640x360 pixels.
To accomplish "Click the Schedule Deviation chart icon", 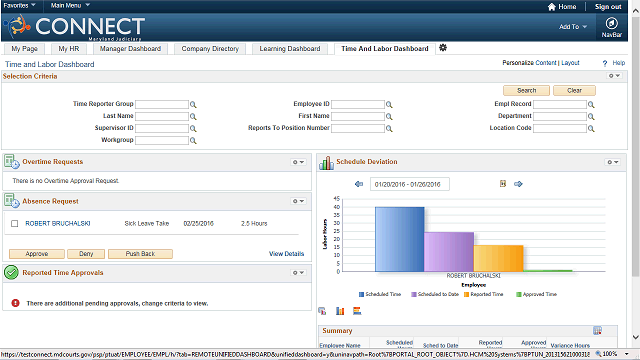I will point(326,162).
